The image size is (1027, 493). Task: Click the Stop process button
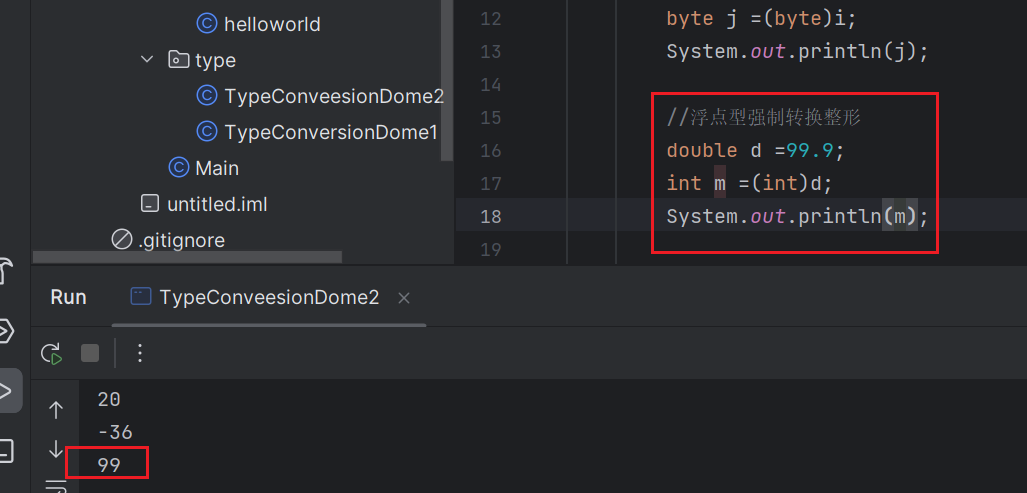point(90,352)
